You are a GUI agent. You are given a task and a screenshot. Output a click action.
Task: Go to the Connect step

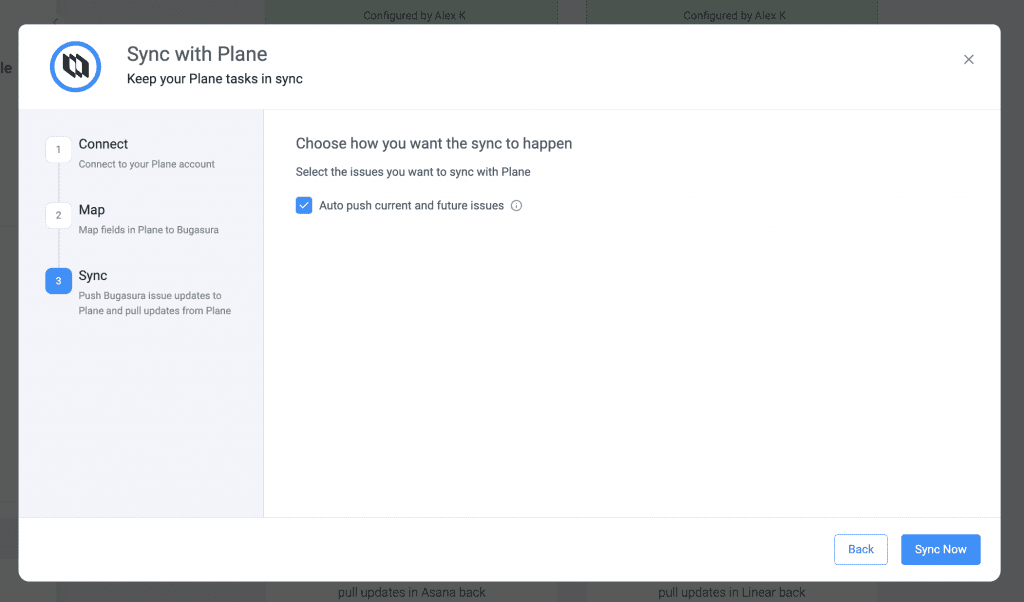click(103, 144)
